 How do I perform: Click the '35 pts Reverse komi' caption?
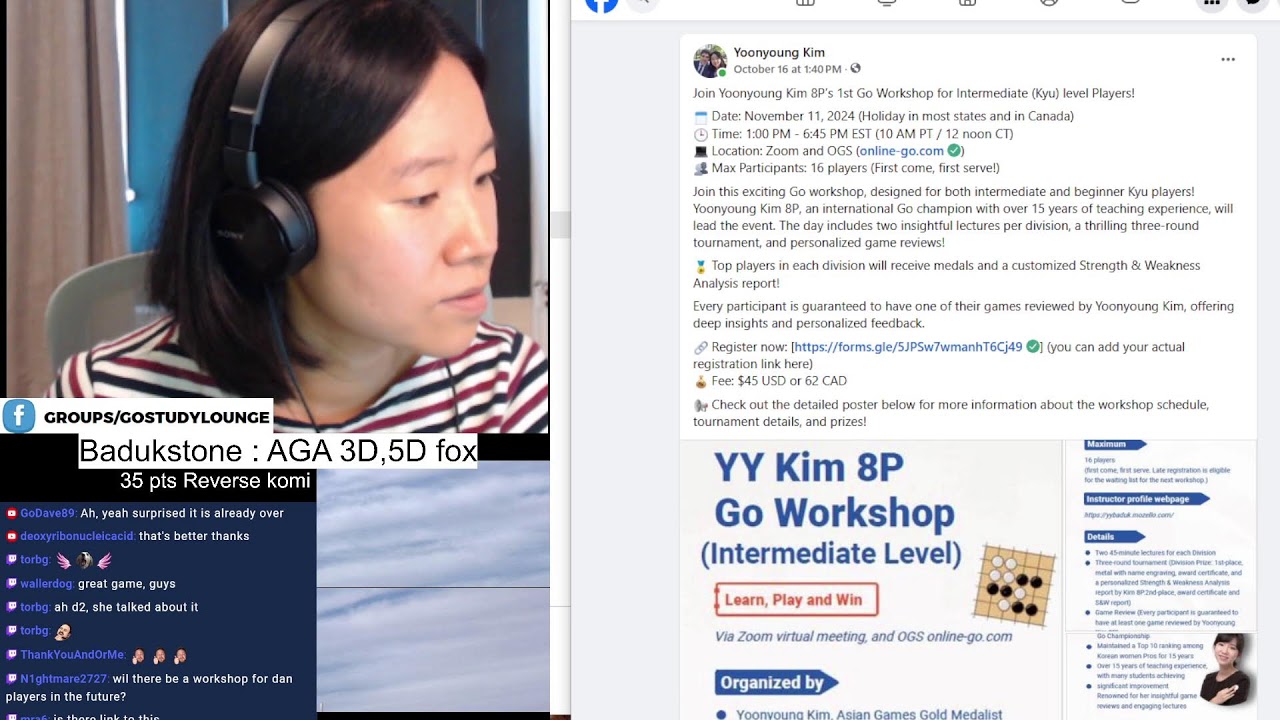[x=215, y=481]
